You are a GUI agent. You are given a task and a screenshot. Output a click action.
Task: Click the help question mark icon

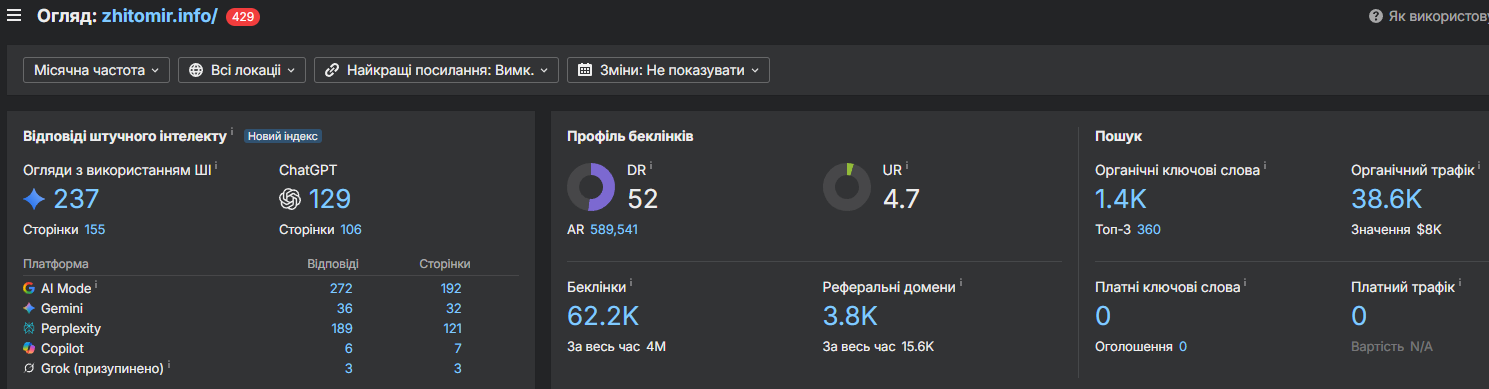[x=1376, y=16]
